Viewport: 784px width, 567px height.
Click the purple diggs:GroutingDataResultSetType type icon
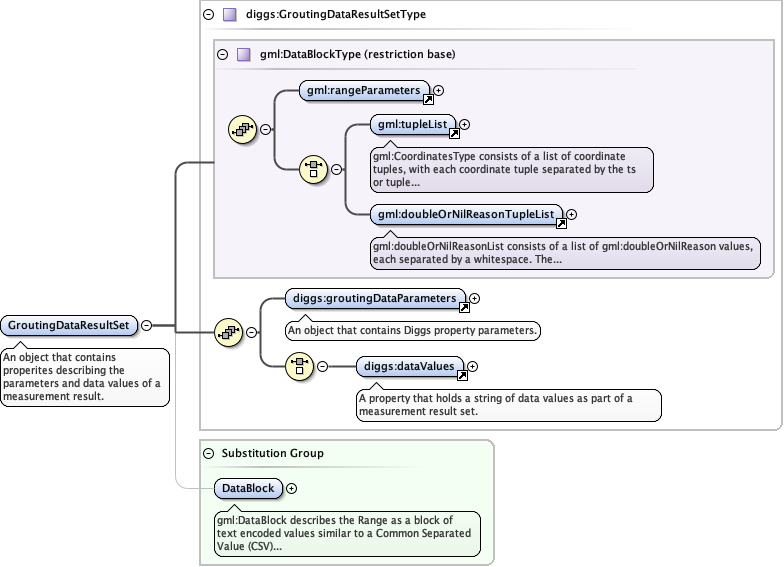tap(229, 15)
